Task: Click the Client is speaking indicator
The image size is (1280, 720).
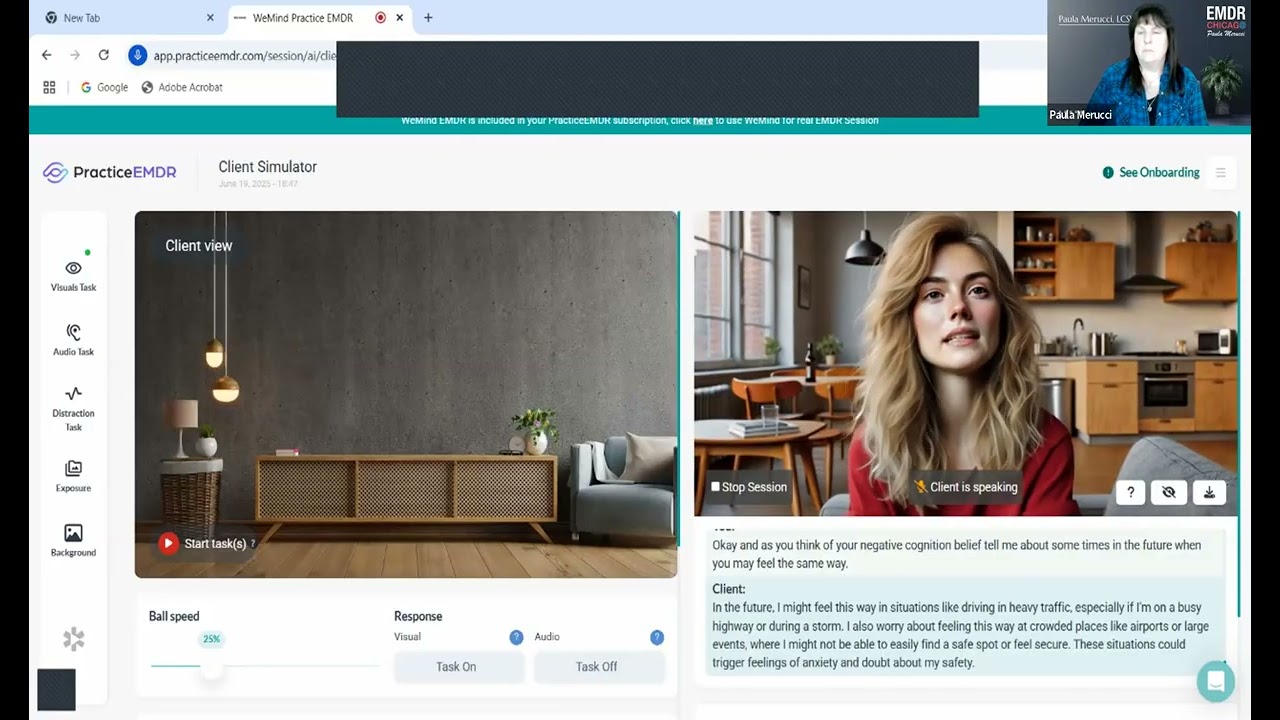Action: [x=965, y=487]
